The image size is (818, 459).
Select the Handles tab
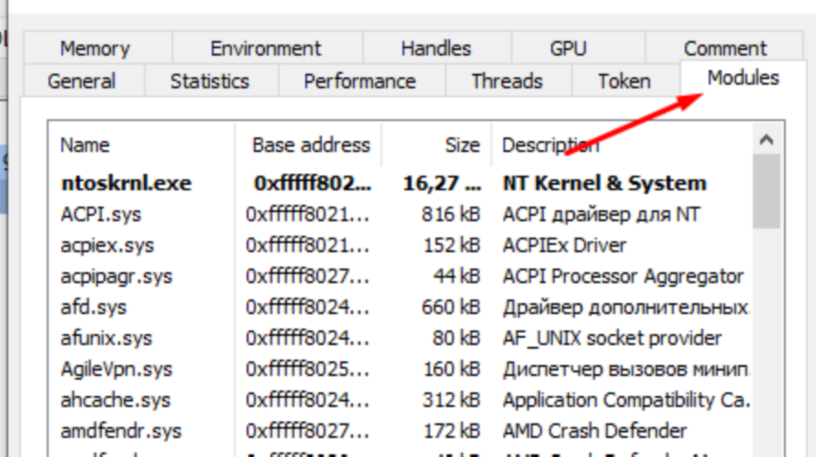coord(435,48)
